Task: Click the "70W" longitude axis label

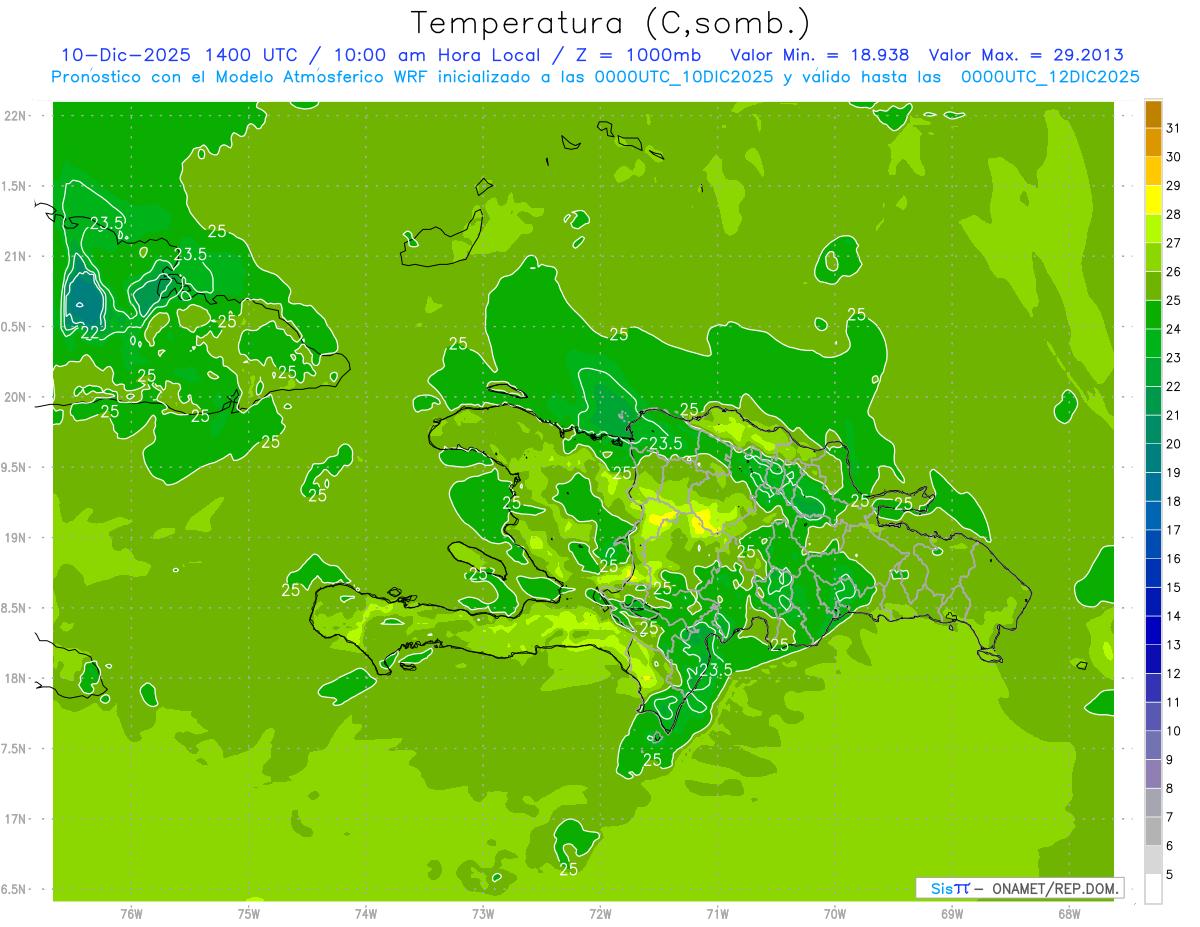Action: [834, 914]
